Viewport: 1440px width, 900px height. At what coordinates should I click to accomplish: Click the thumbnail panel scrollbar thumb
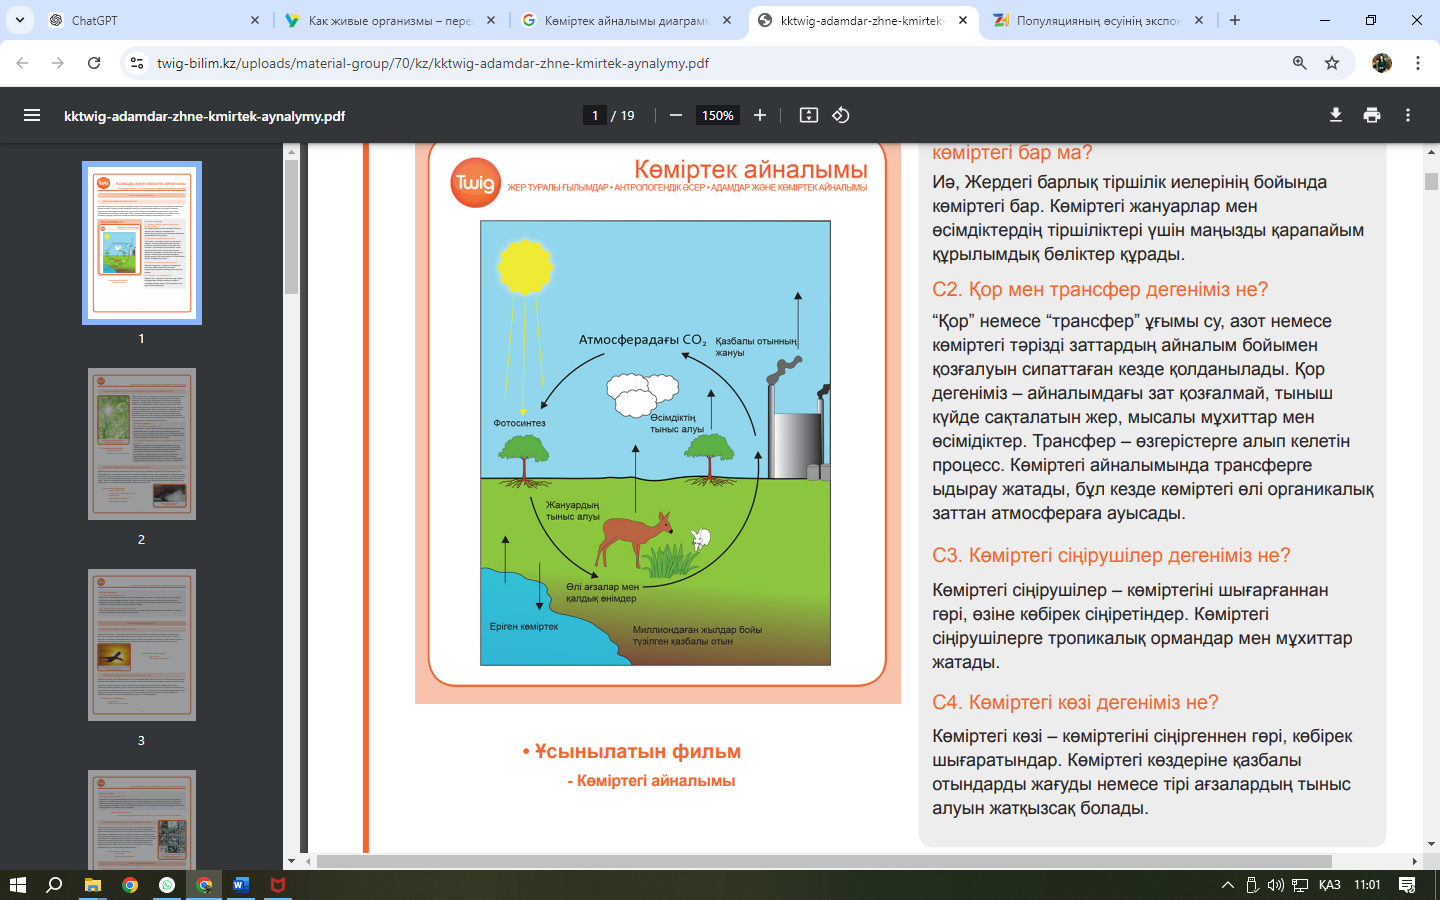point(291,227)
